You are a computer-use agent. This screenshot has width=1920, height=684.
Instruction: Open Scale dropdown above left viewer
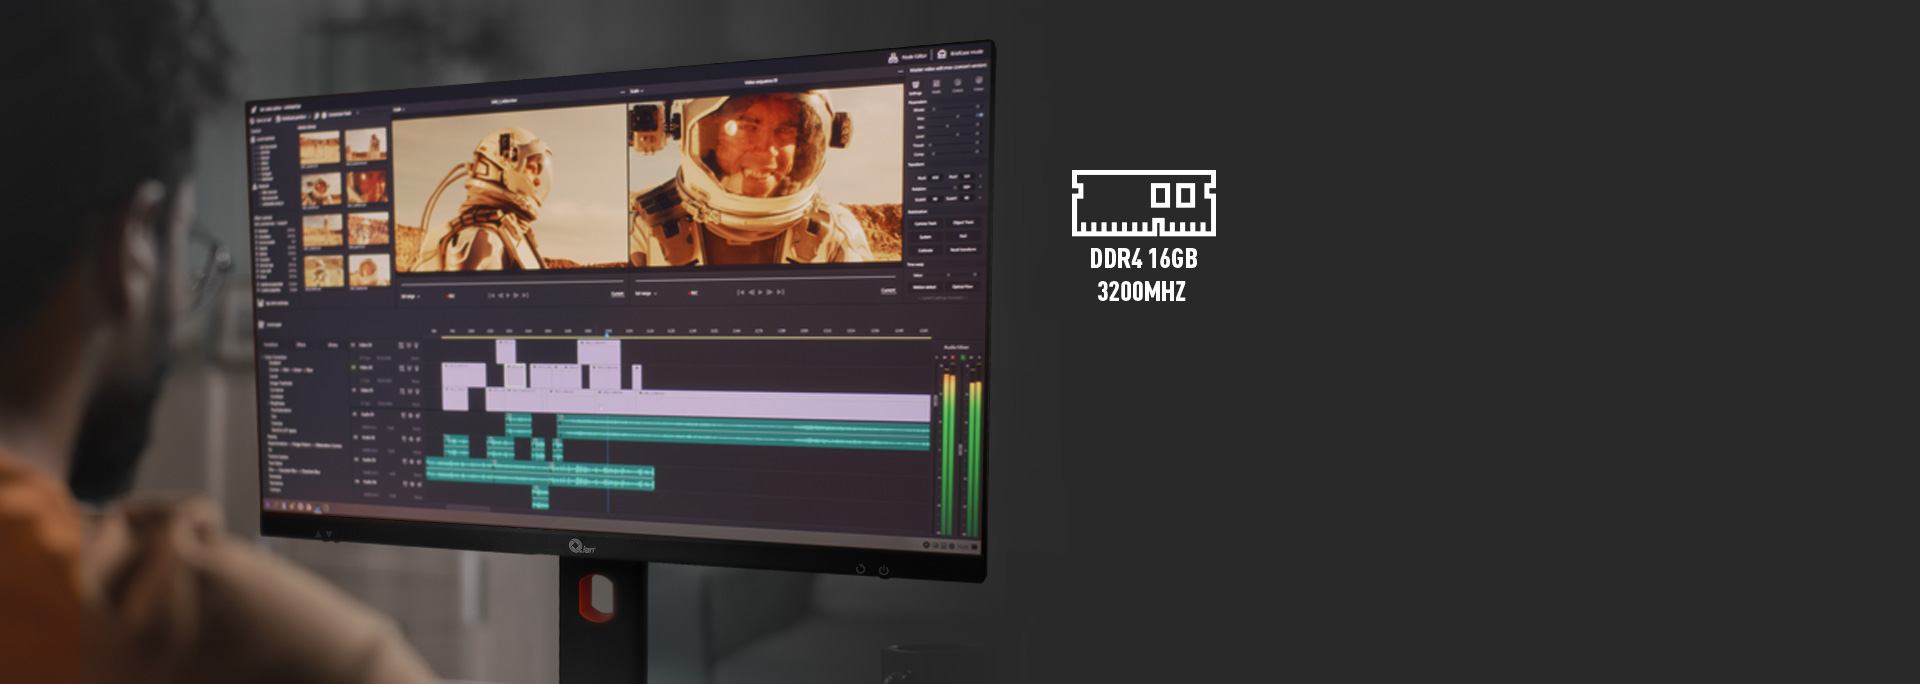398,110
